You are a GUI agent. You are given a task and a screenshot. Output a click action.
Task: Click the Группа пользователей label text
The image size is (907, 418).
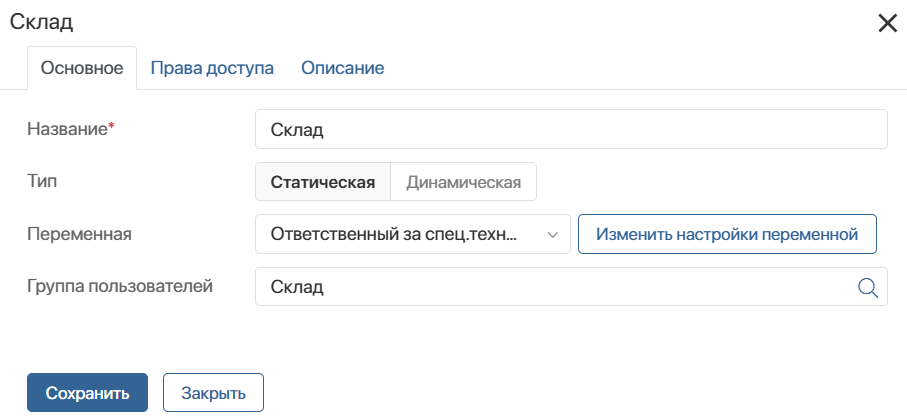(x=120, y=286)
